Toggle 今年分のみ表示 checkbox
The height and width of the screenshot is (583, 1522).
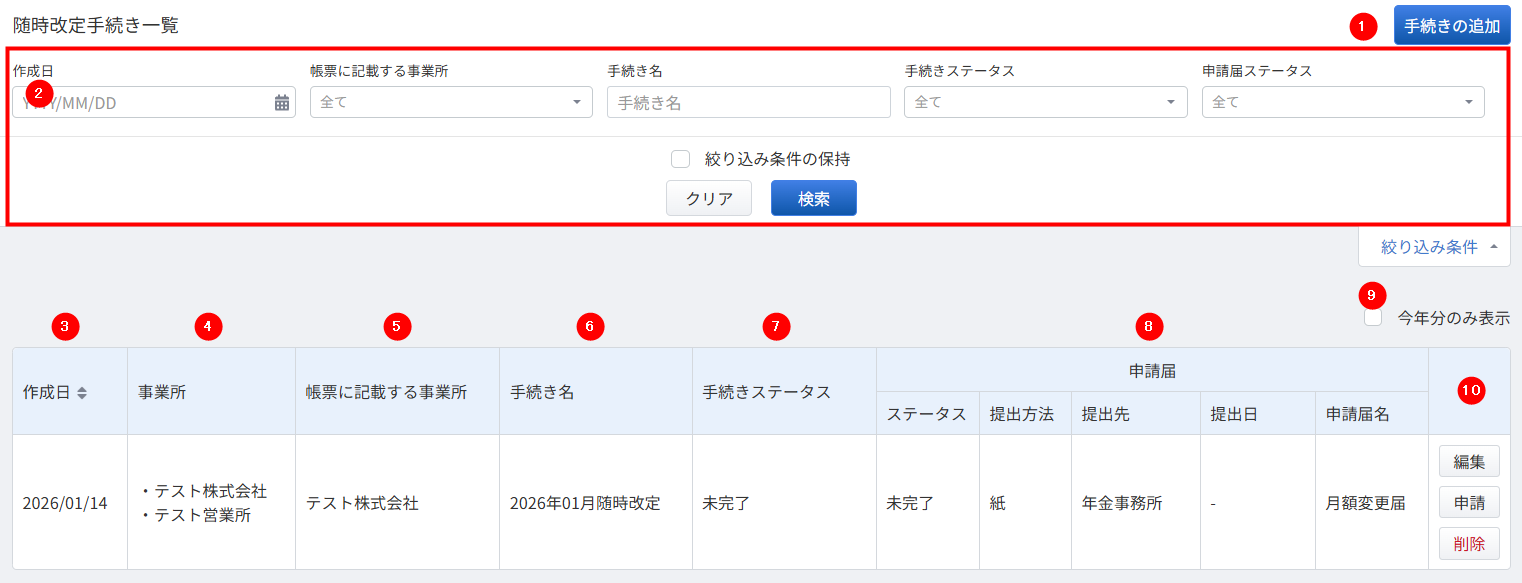coord(1374,319)
